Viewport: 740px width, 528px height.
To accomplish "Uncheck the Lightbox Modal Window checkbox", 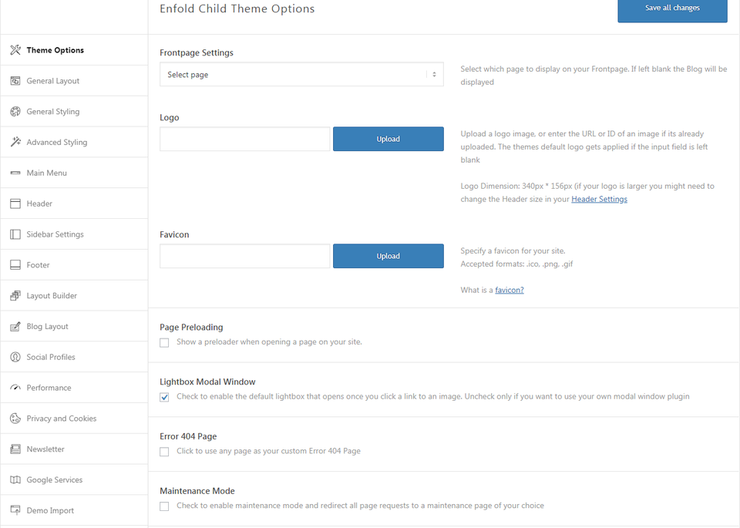I will [x=164, y=397].
